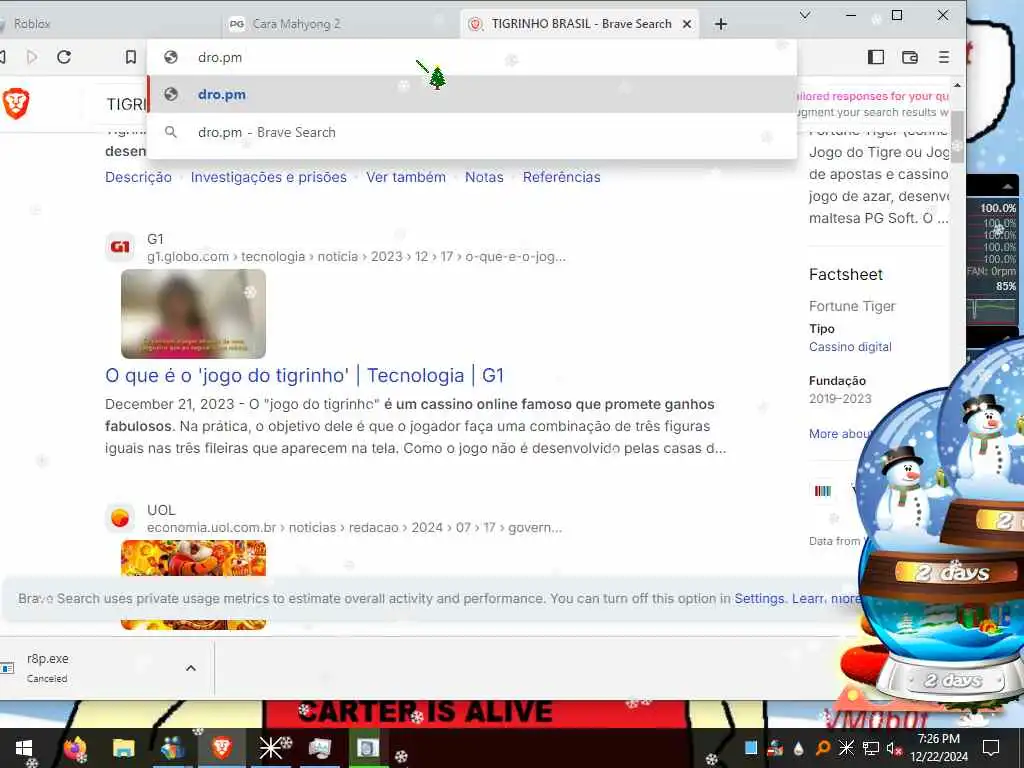Open the More about link in the factsheet
Screen dimensions: 1024x768
(839, 434)
